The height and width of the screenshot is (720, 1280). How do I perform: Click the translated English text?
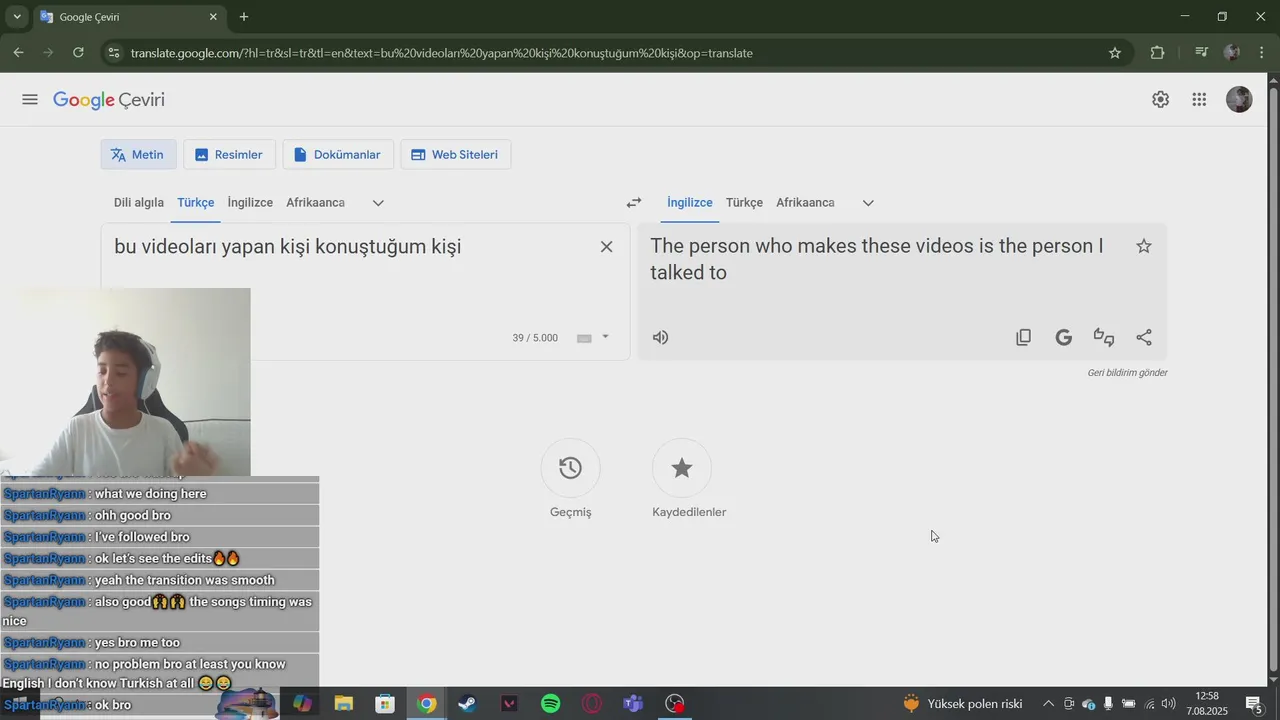[x=877, y=259]
